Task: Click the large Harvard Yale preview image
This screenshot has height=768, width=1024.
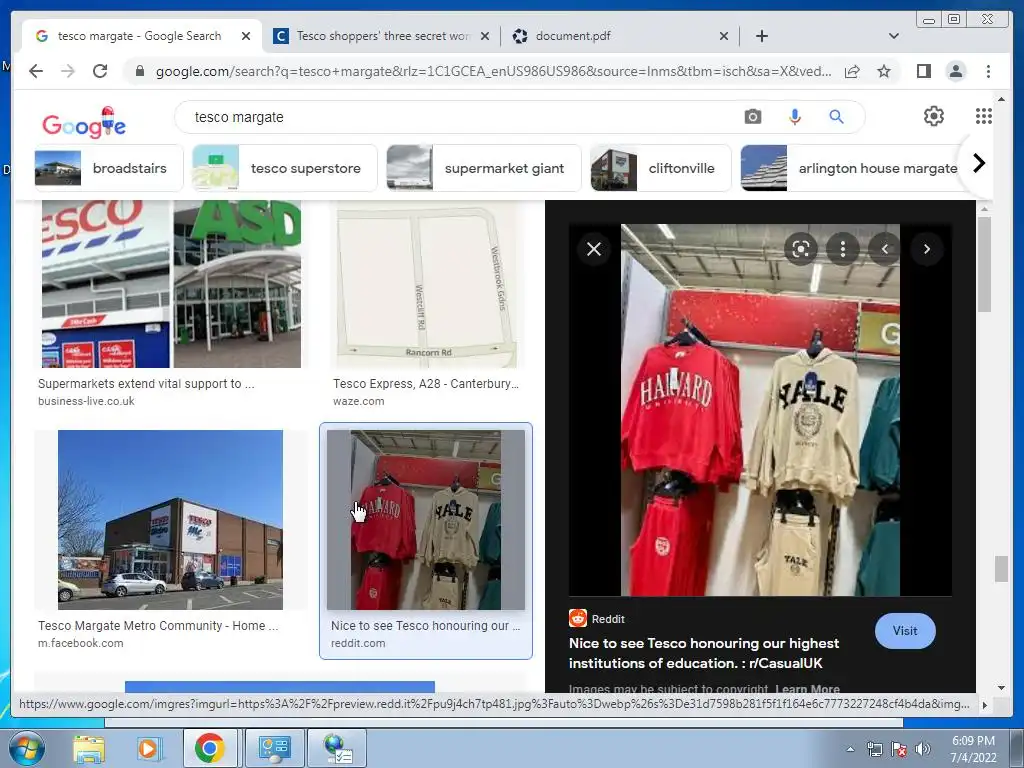Action: click(760, 410)
